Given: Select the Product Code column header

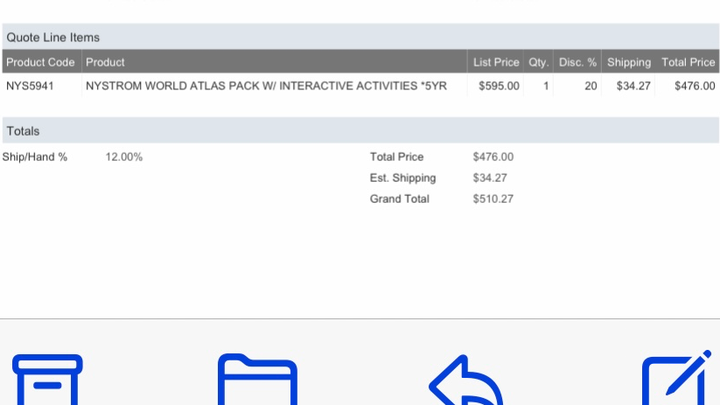Looking at the screenshot, I should coord(41,62).
